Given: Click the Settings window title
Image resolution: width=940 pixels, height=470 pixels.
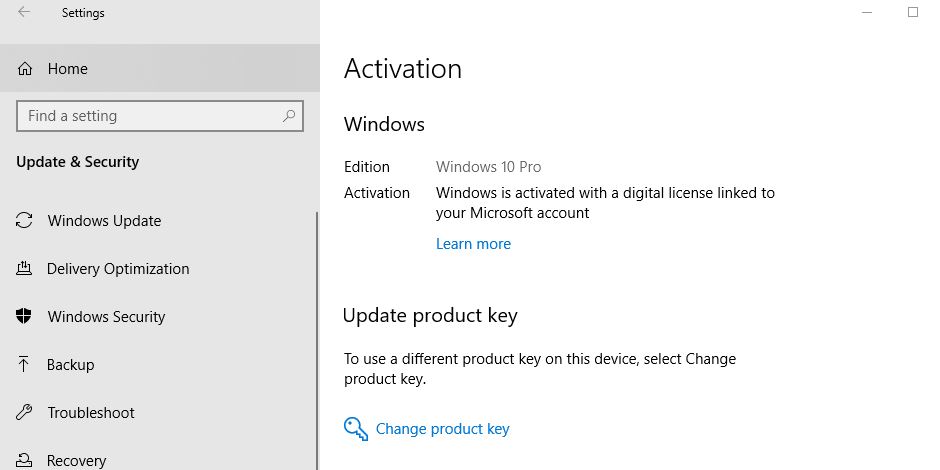Looking at the screenshot, I should click(x=83, y=13).
